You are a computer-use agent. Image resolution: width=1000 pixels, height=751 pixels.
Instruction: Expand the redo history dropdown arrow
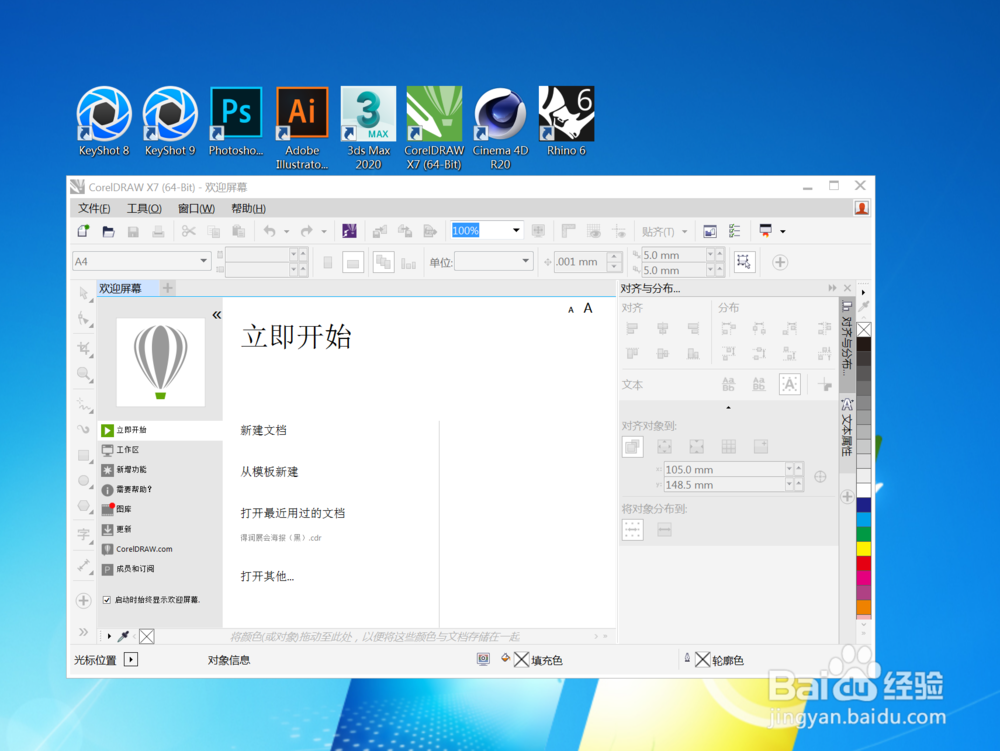coord(324,231)
